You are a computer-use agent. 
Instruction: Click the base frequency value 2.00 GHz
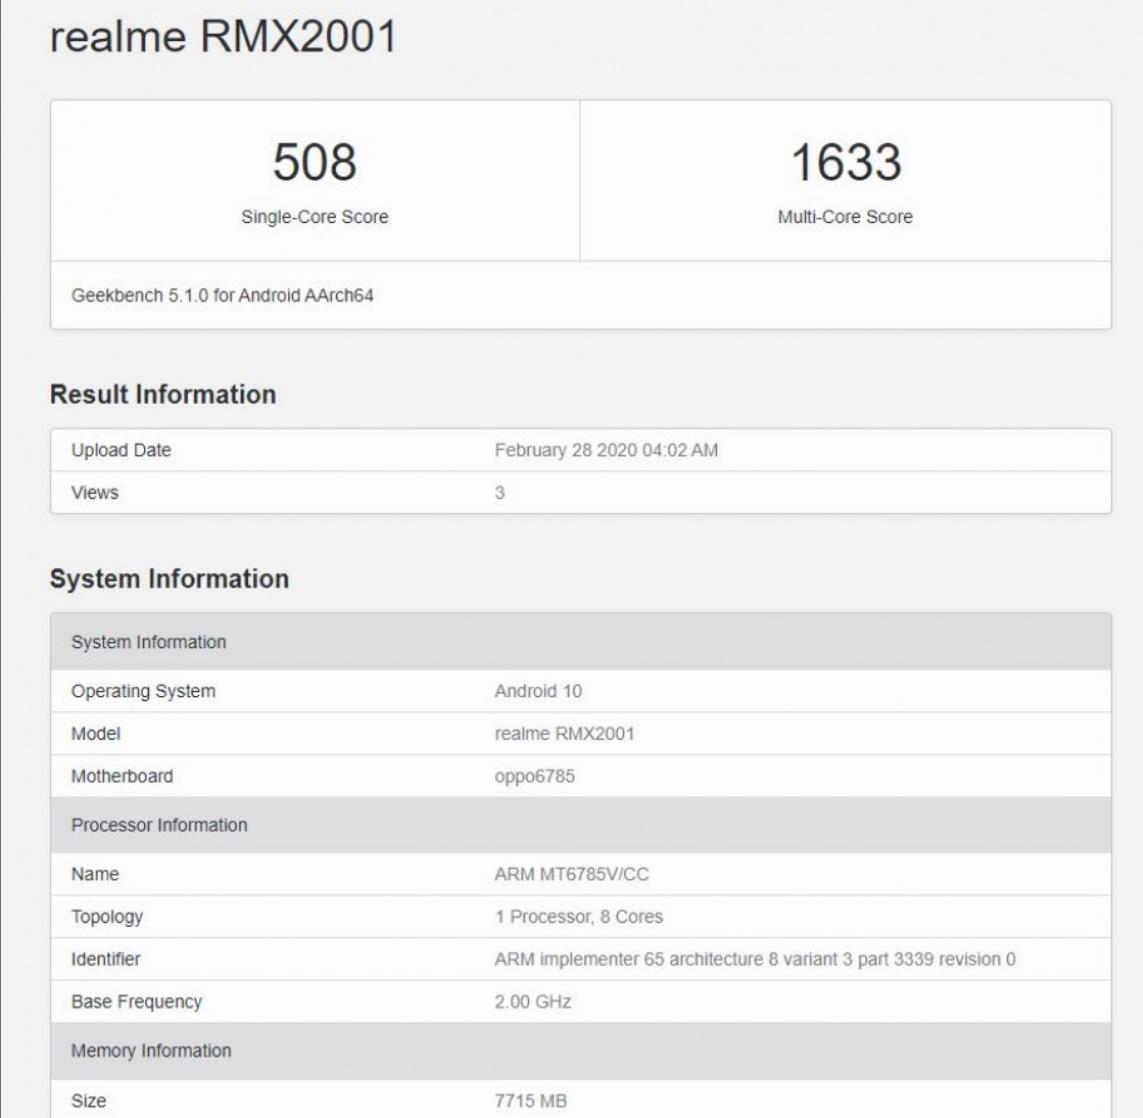532,1002
